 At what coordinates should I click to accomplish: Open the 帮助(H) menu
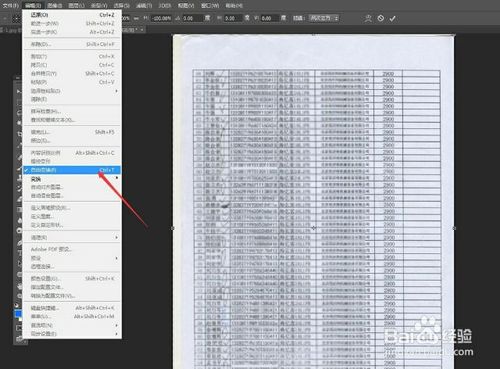click(234, 5)
